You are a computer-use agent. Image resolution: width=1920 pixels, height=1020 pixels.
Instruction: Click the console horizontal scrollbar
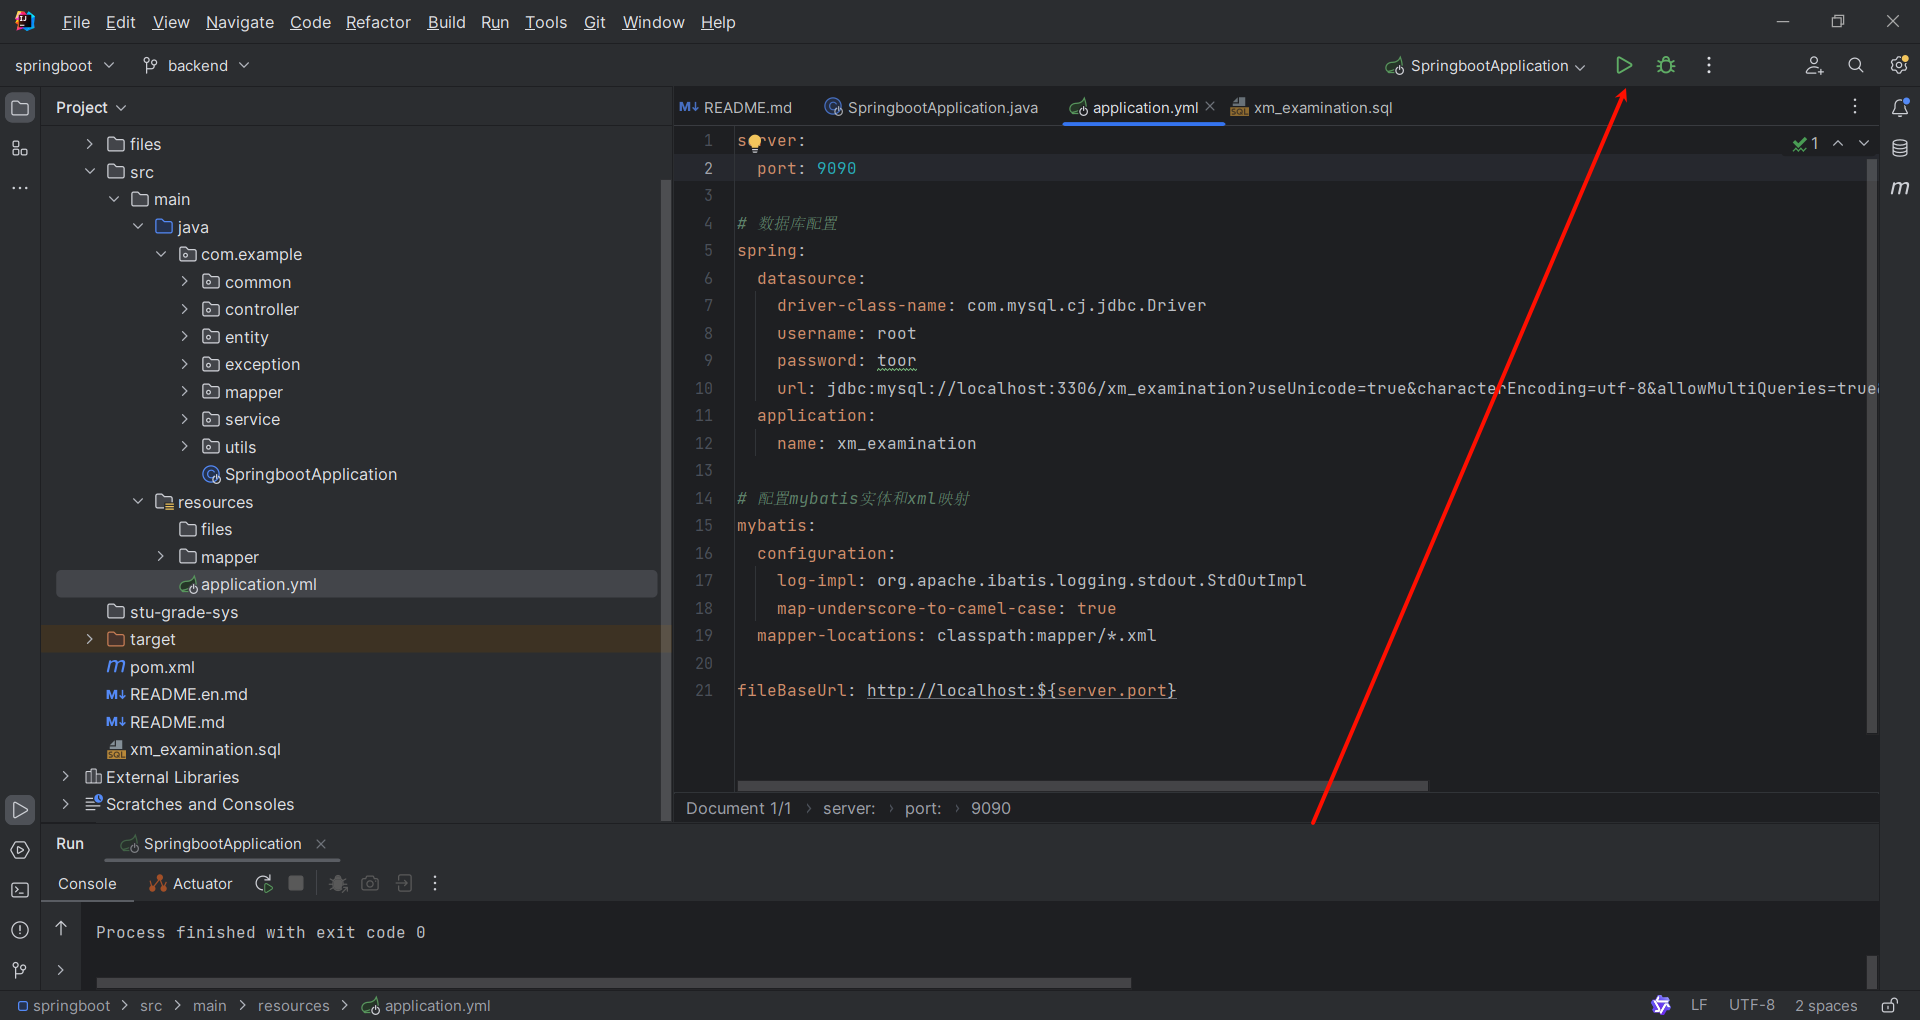613,983
